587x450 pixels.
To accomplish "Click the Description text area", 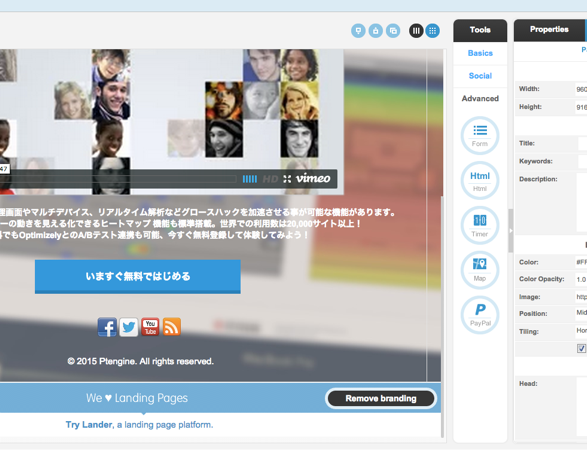I will [581, 202].
